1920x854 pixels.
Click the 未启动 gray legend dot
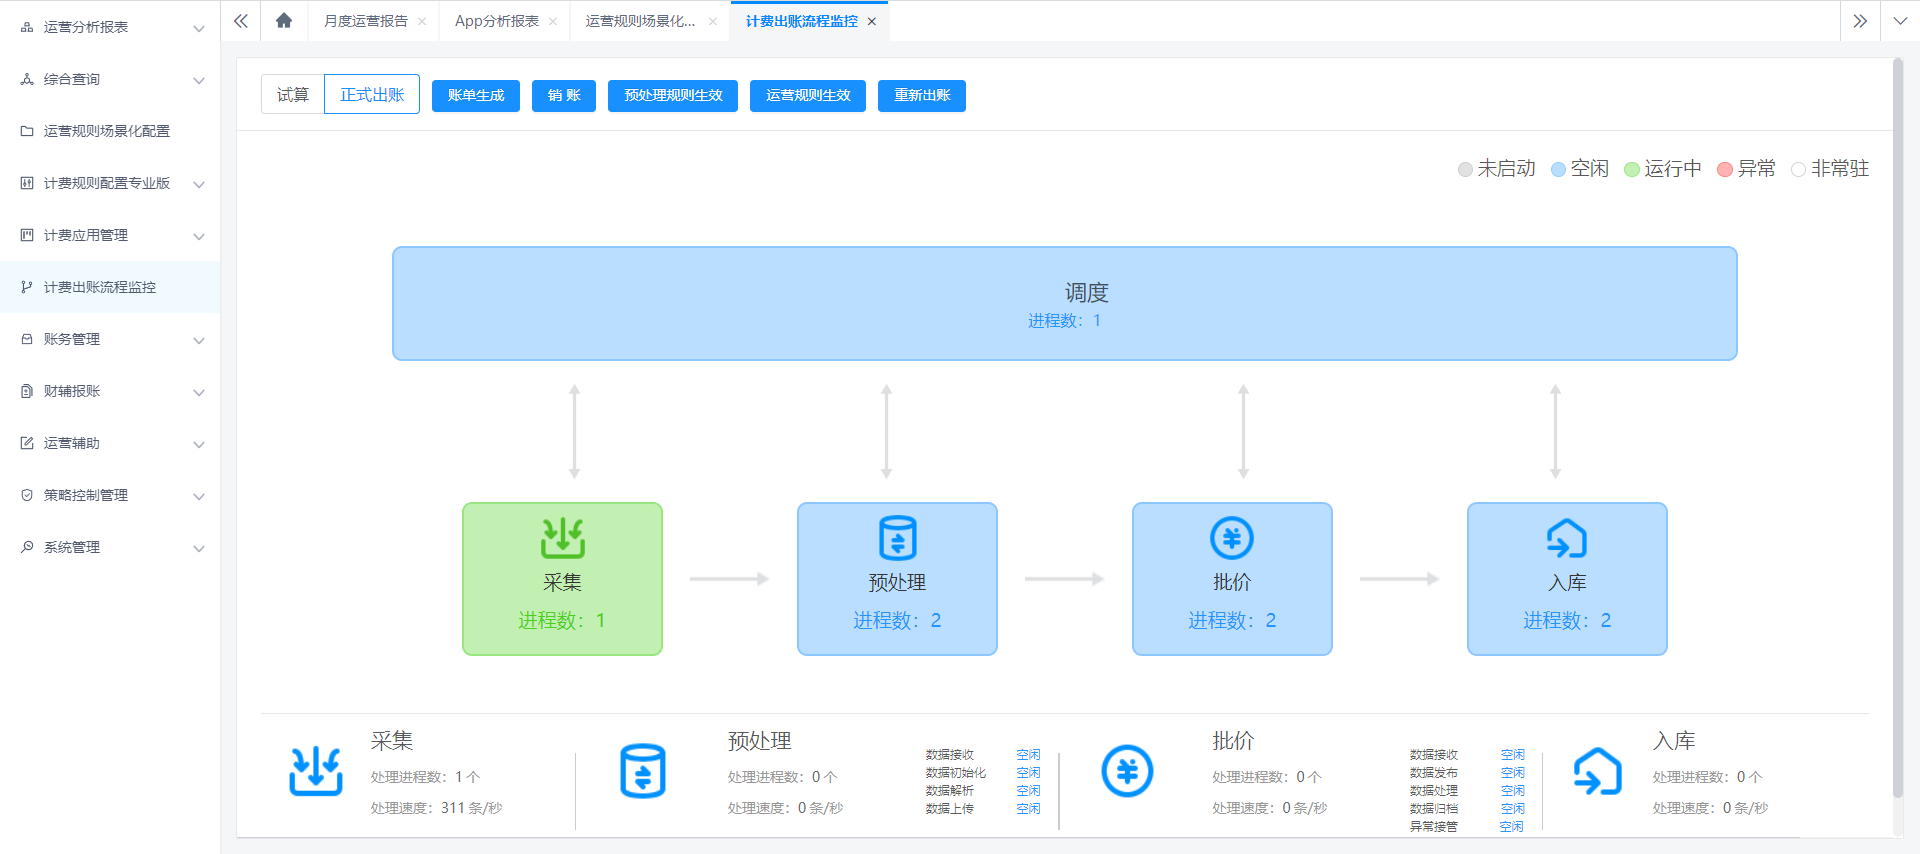tap(1465, 169)
